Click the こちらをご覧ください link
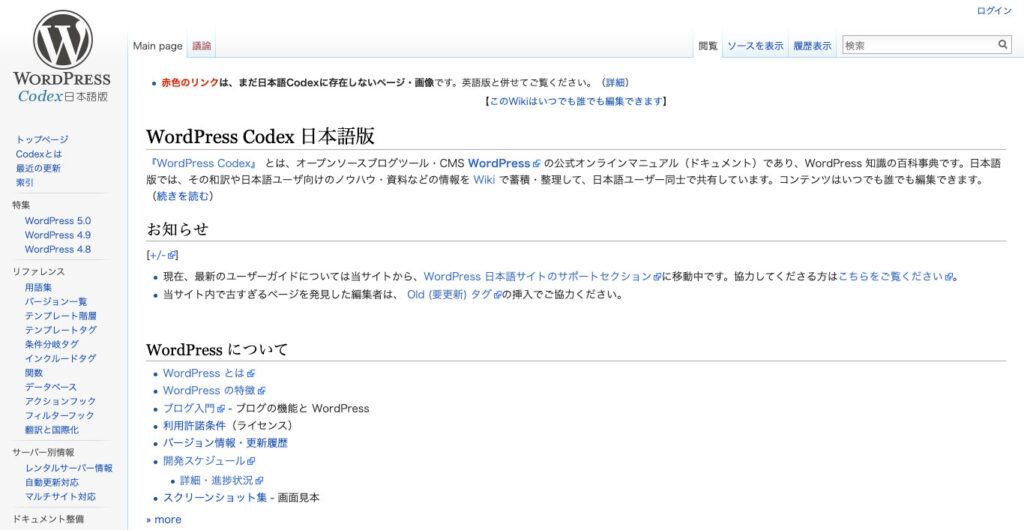1024x530 pixels. coord(895,276)
